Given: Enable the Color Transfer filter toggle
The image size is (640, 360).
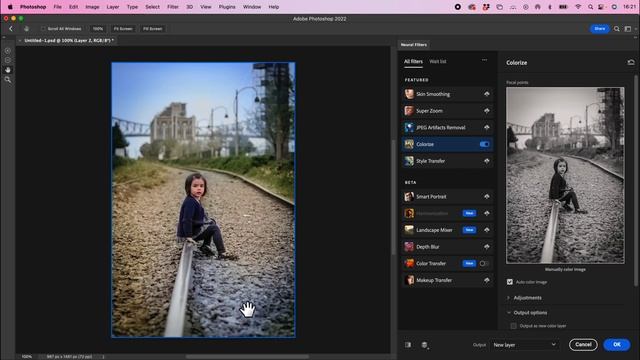Looking at the screenshot, I should tap(484, 263).
